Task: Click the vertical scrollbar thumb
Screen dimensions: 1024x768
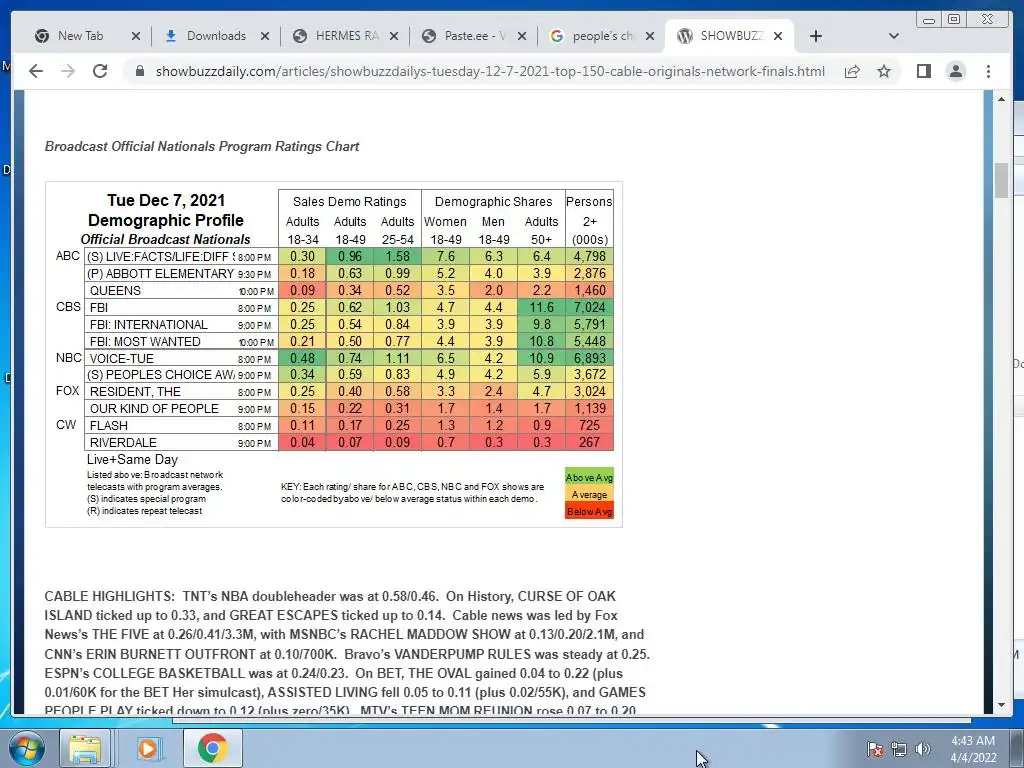Action: (1001, 180)
